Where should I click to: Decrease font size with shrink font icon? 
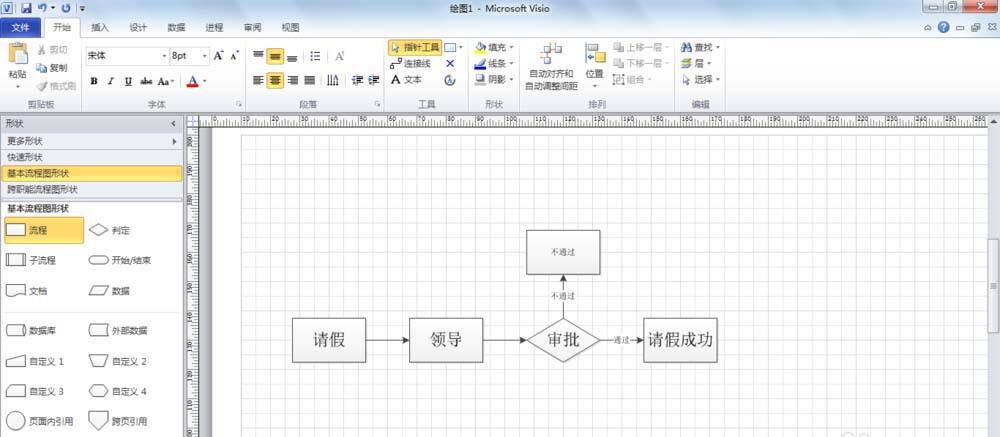(234, 56)
